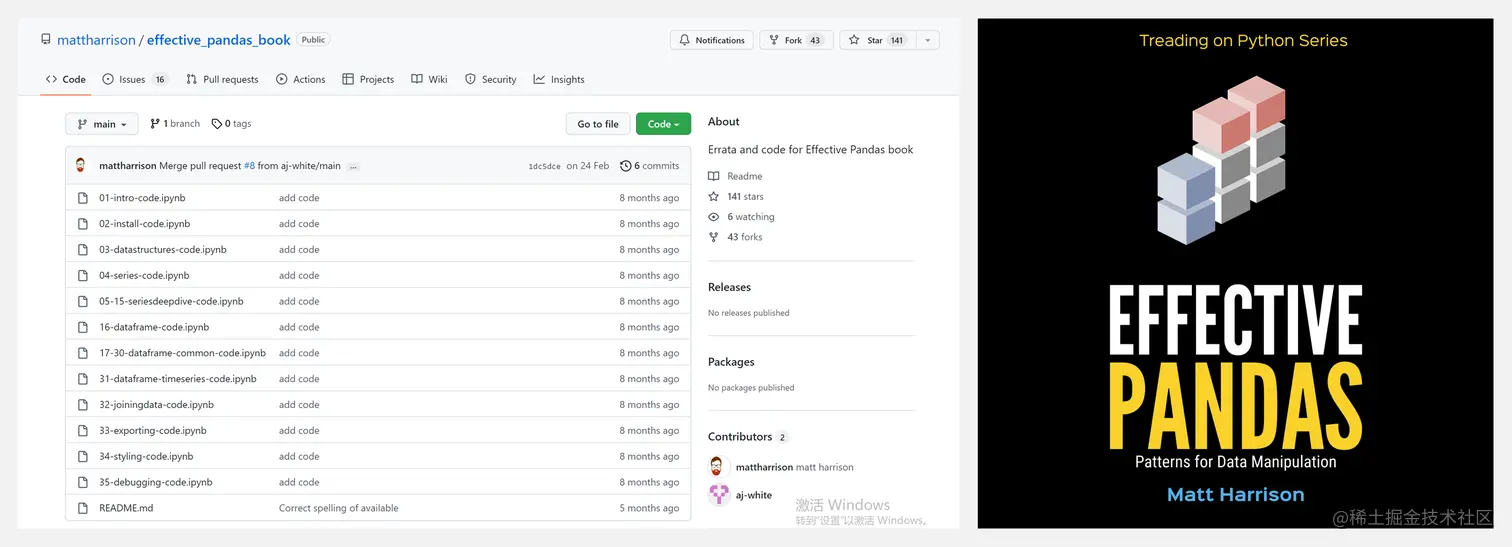Open the Wiki tab
The height and width of the screenshot is (547, 1512).
tap(429, 79)
